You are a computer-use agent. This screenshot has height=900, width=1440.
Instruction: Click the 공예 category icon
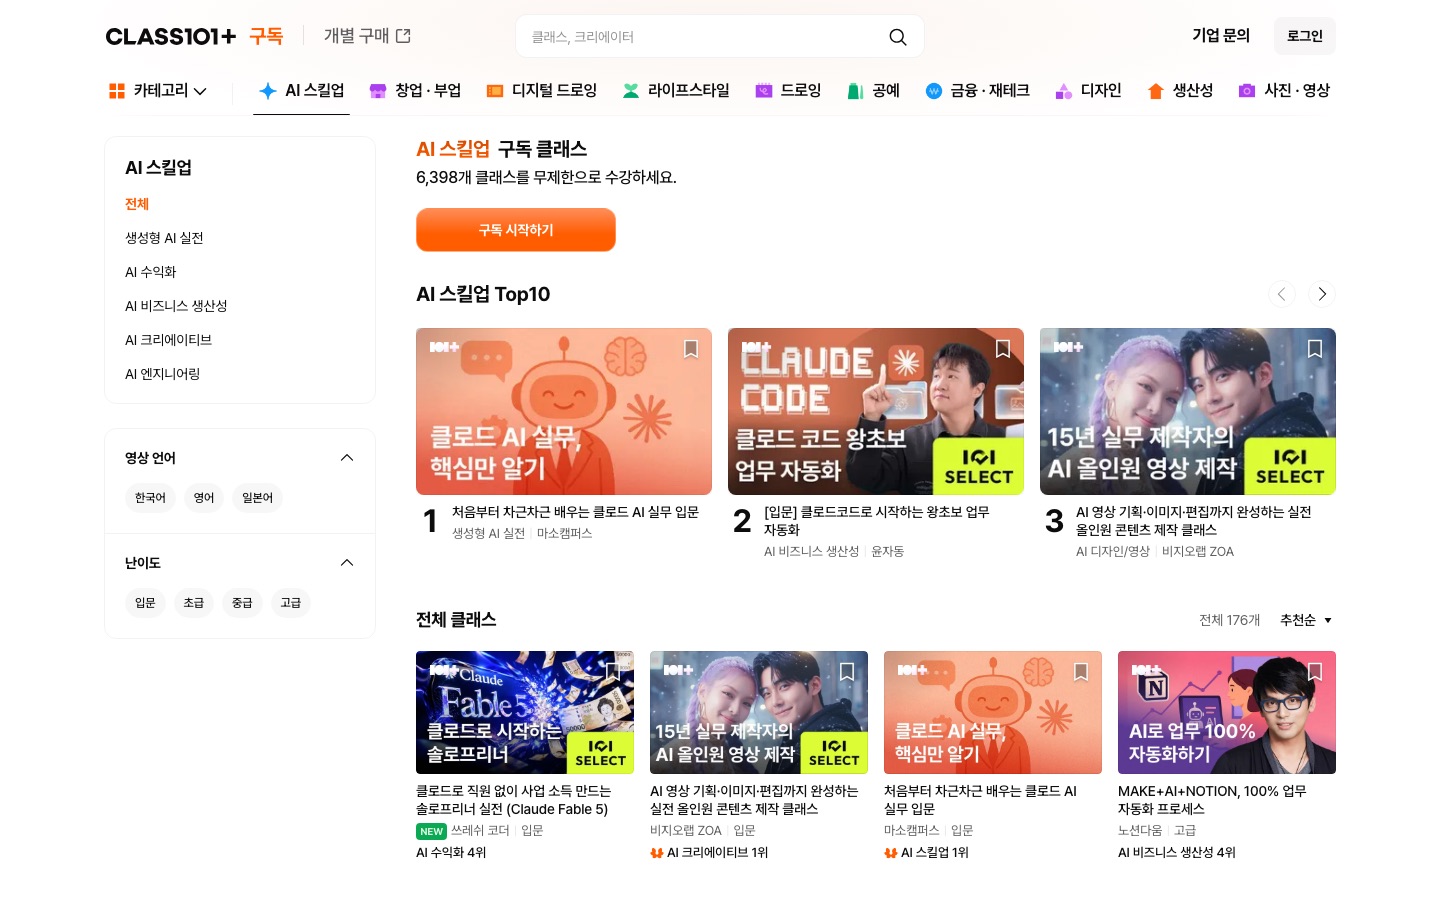[x=855, y=91]
